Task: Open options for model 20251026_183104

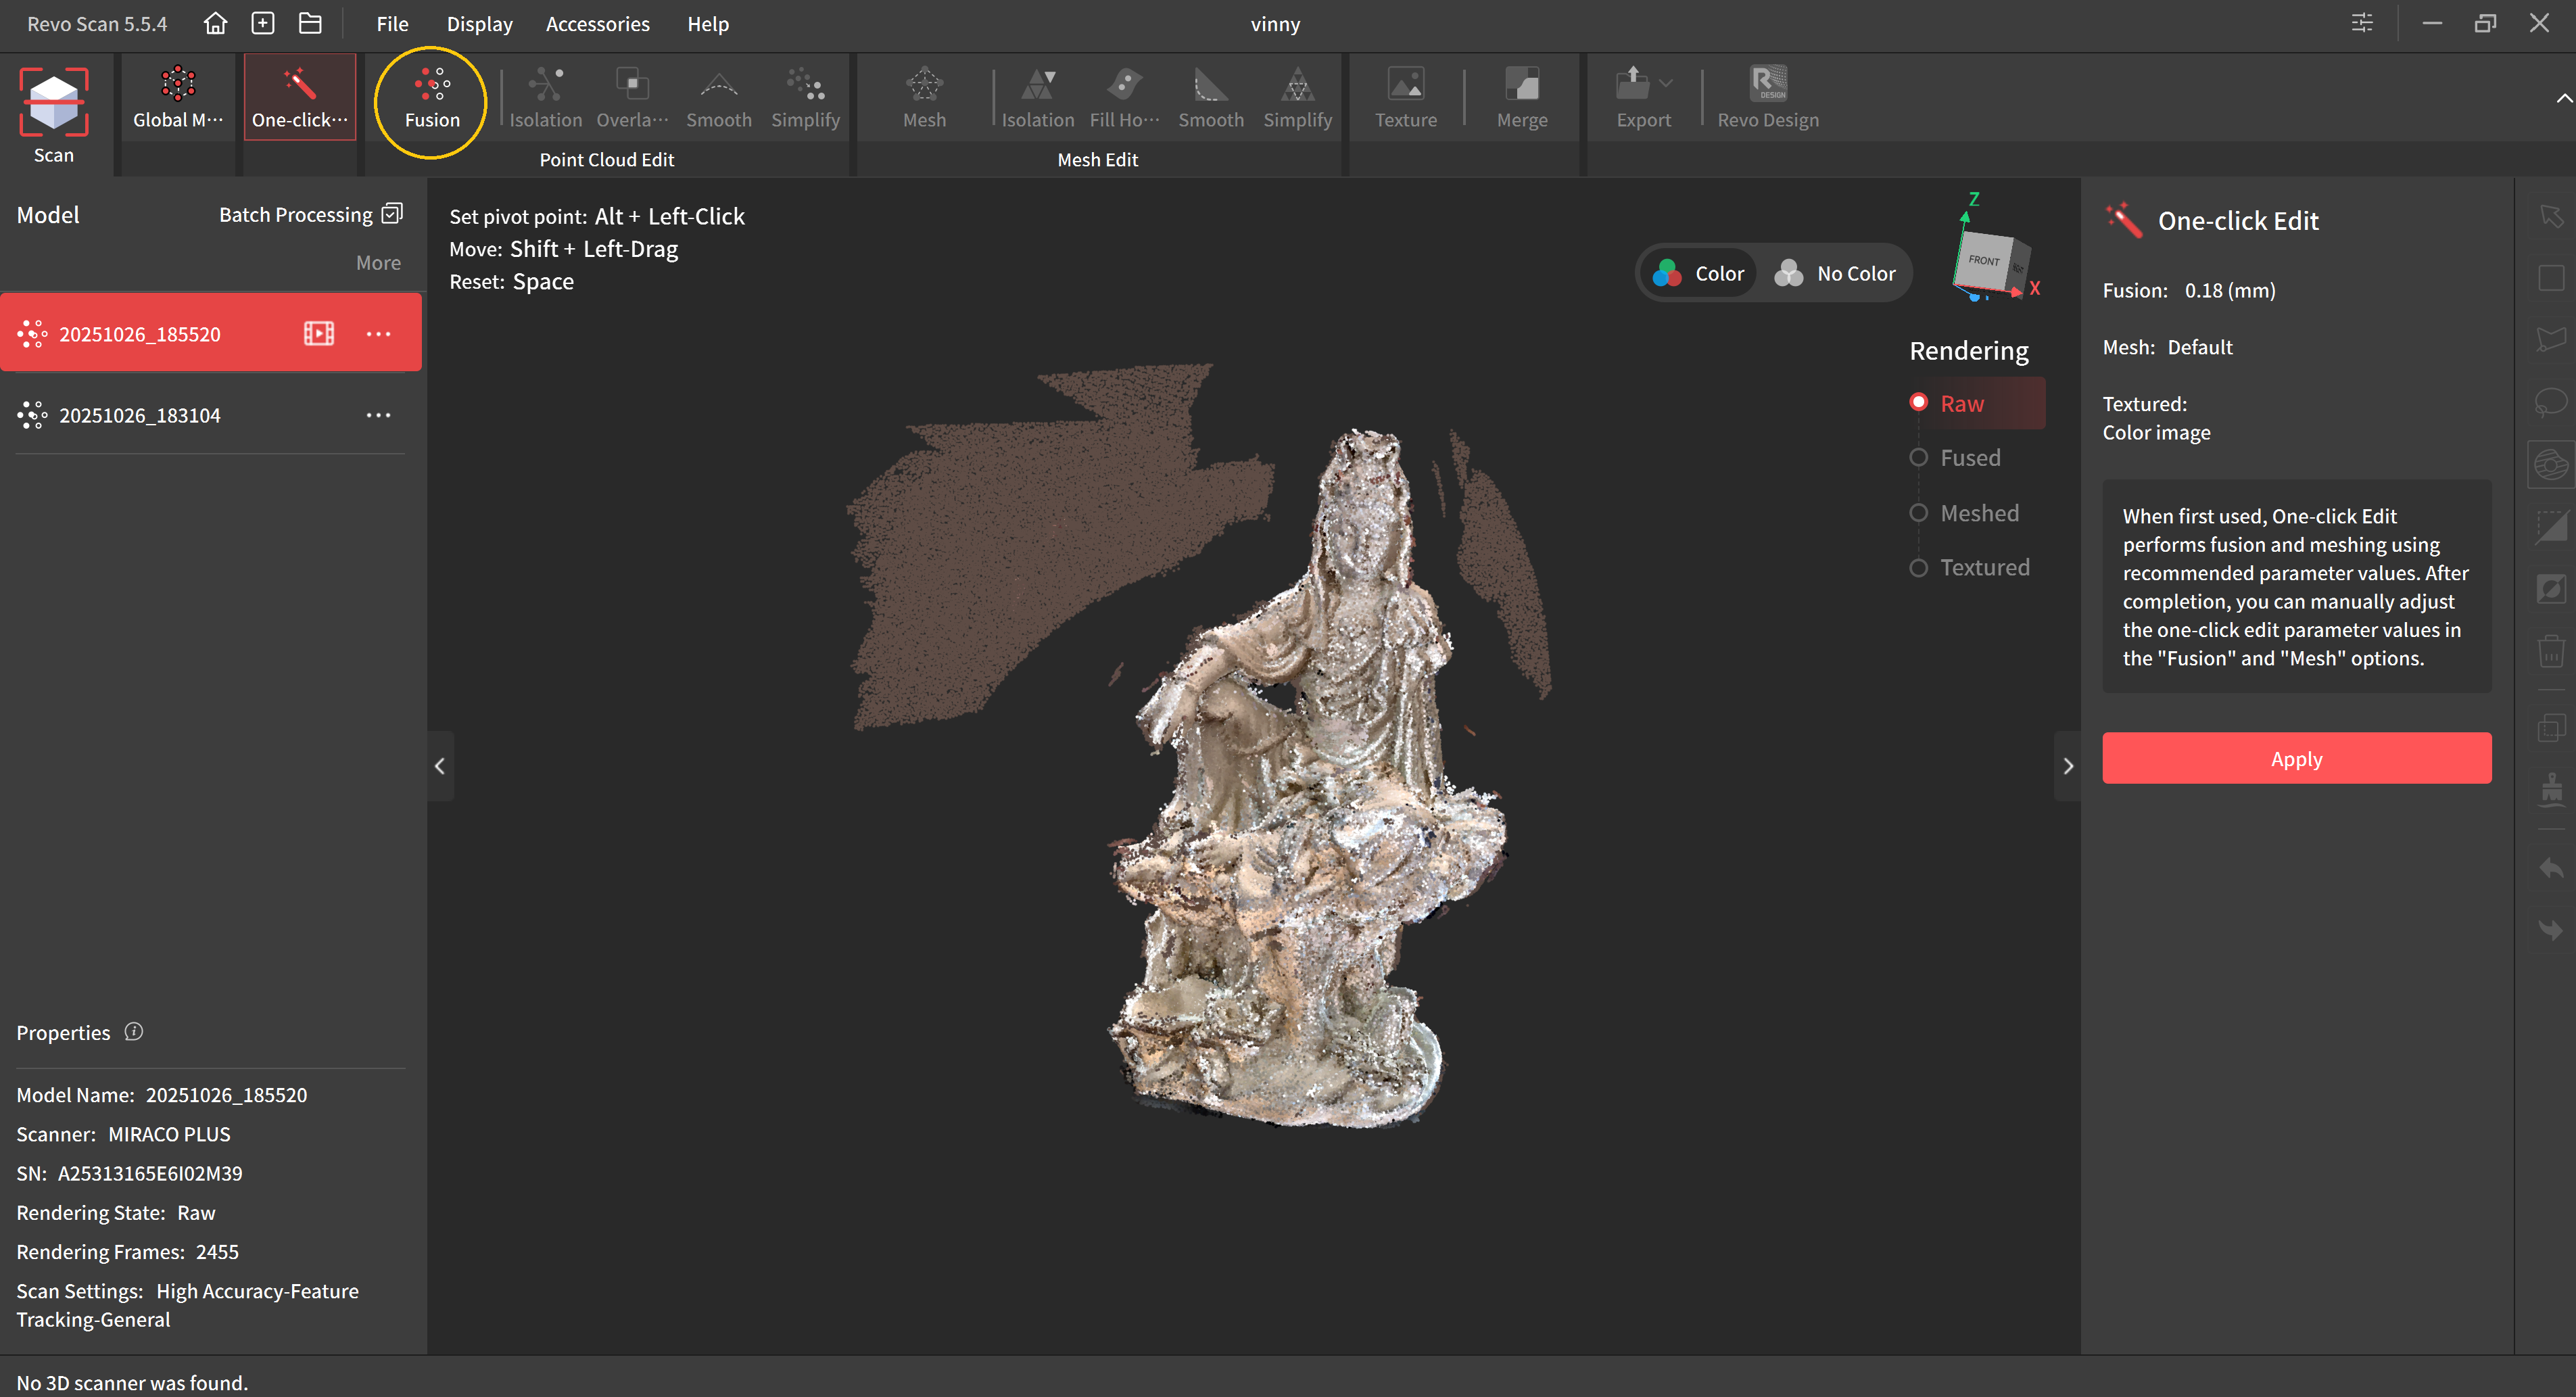Action: click(378, 415)
